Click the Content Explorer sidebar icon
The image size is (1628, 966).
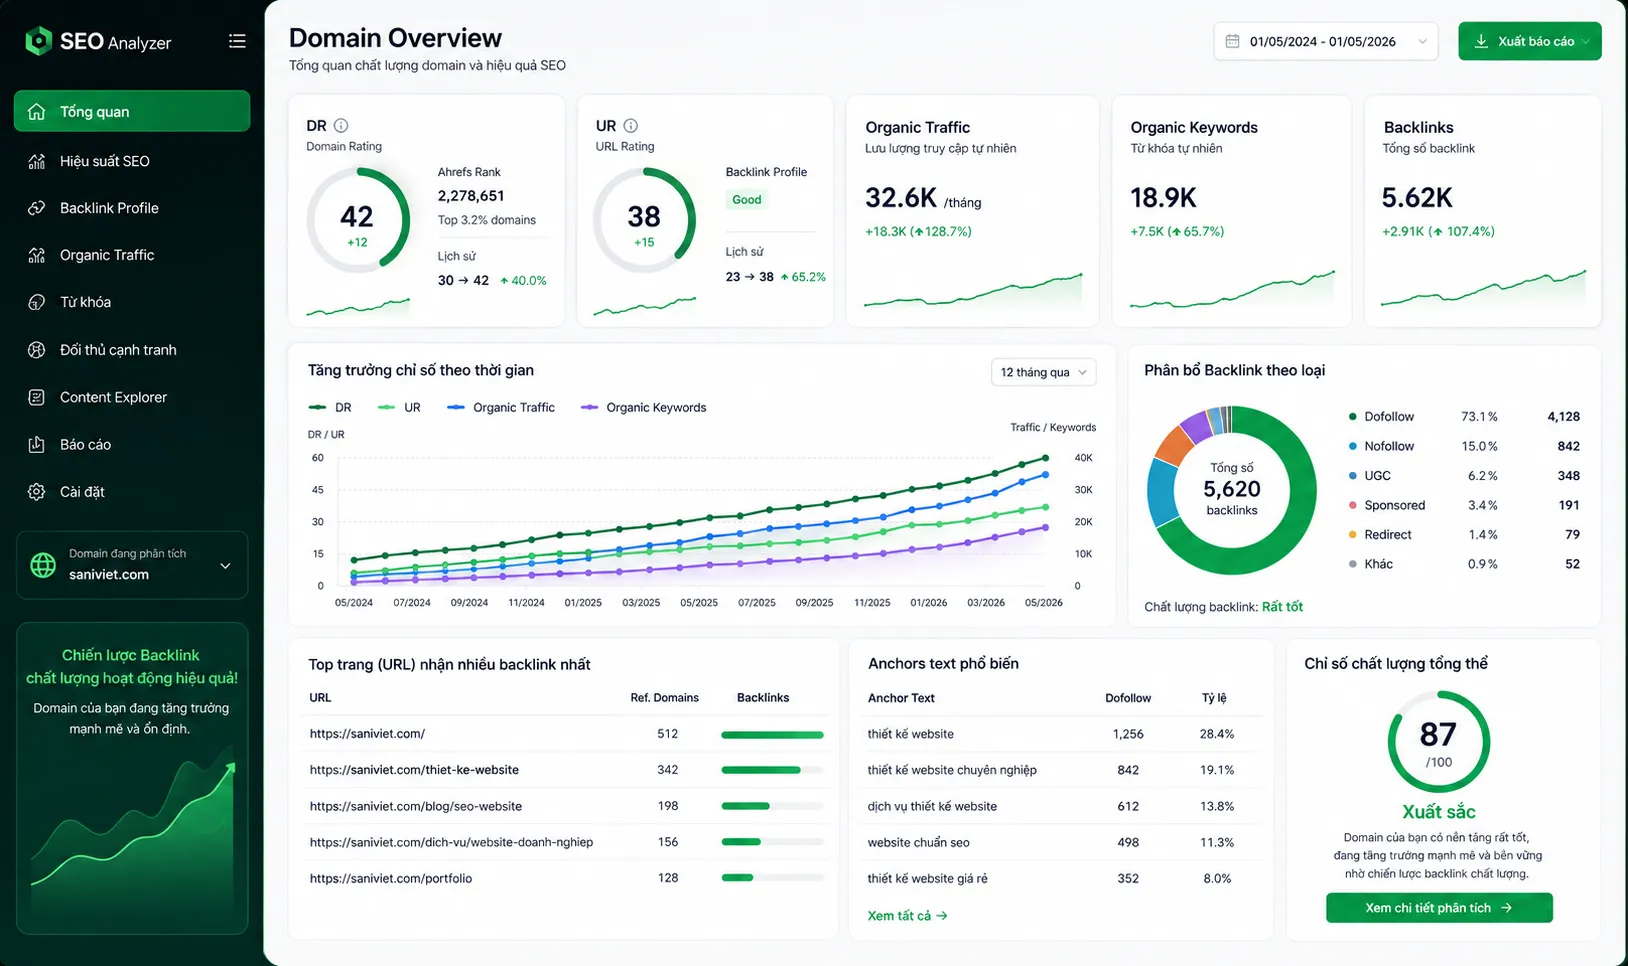[37, 397]
